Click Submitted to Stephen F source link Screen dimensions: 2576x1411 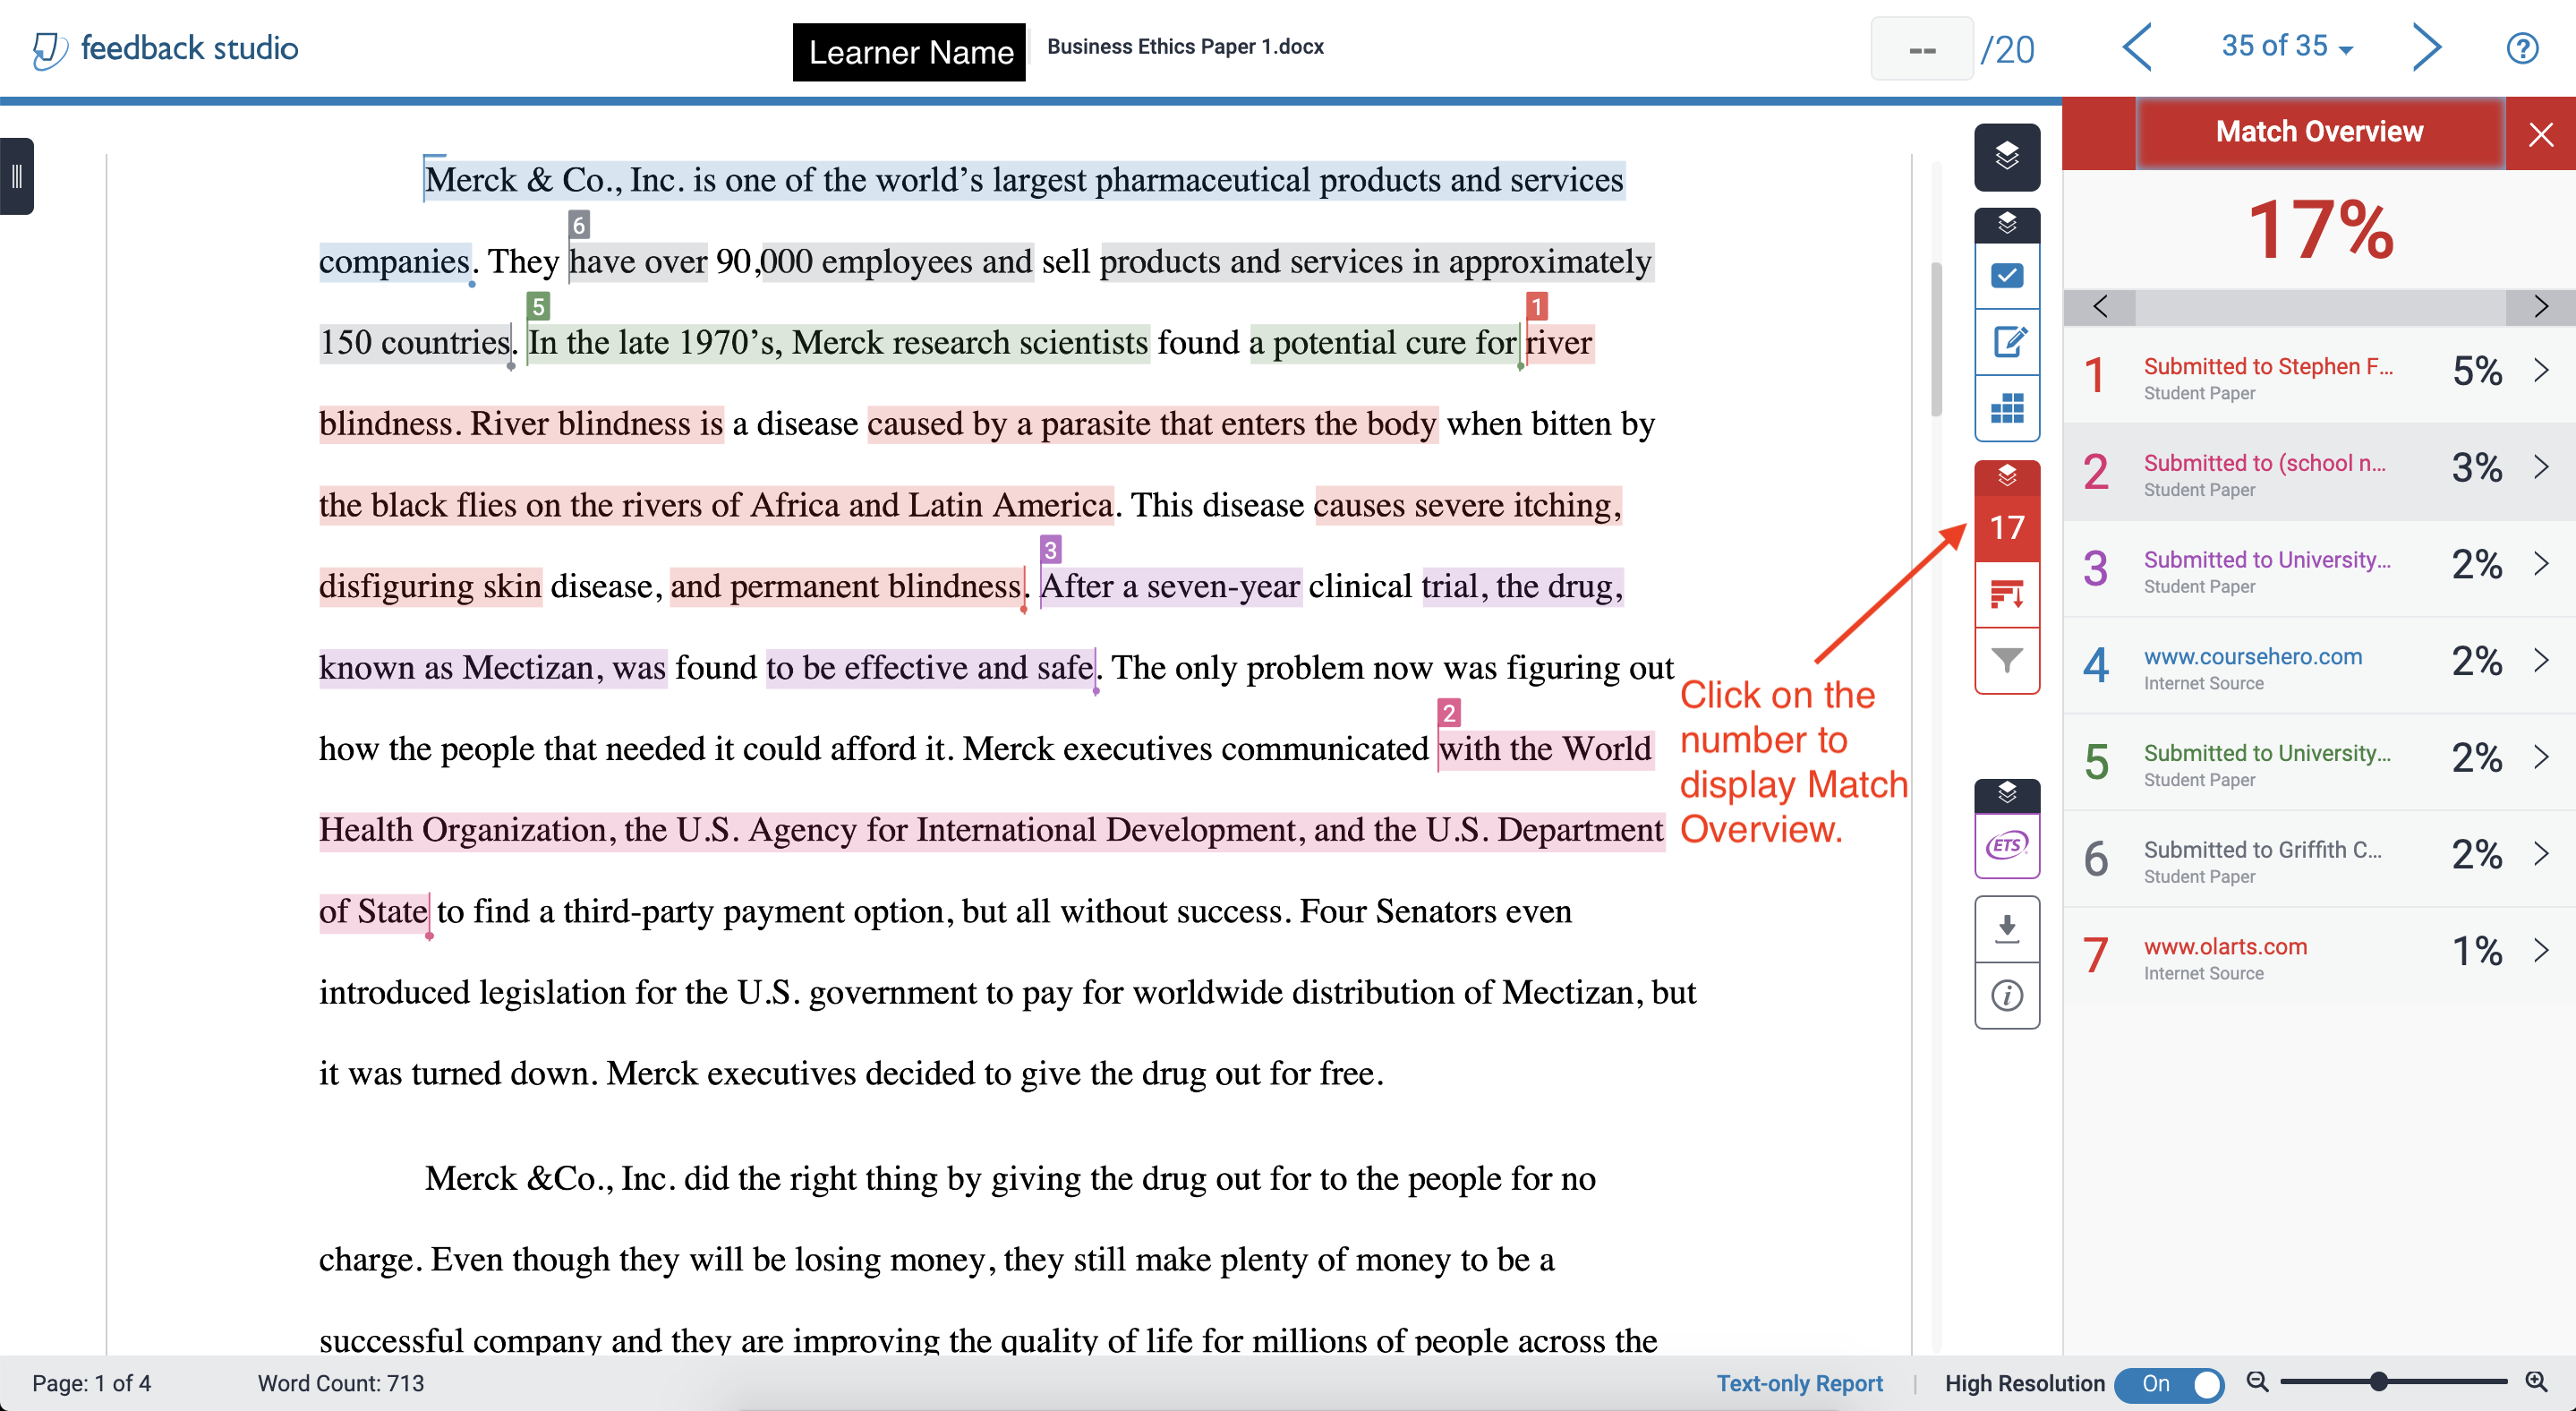[2268, 366]
